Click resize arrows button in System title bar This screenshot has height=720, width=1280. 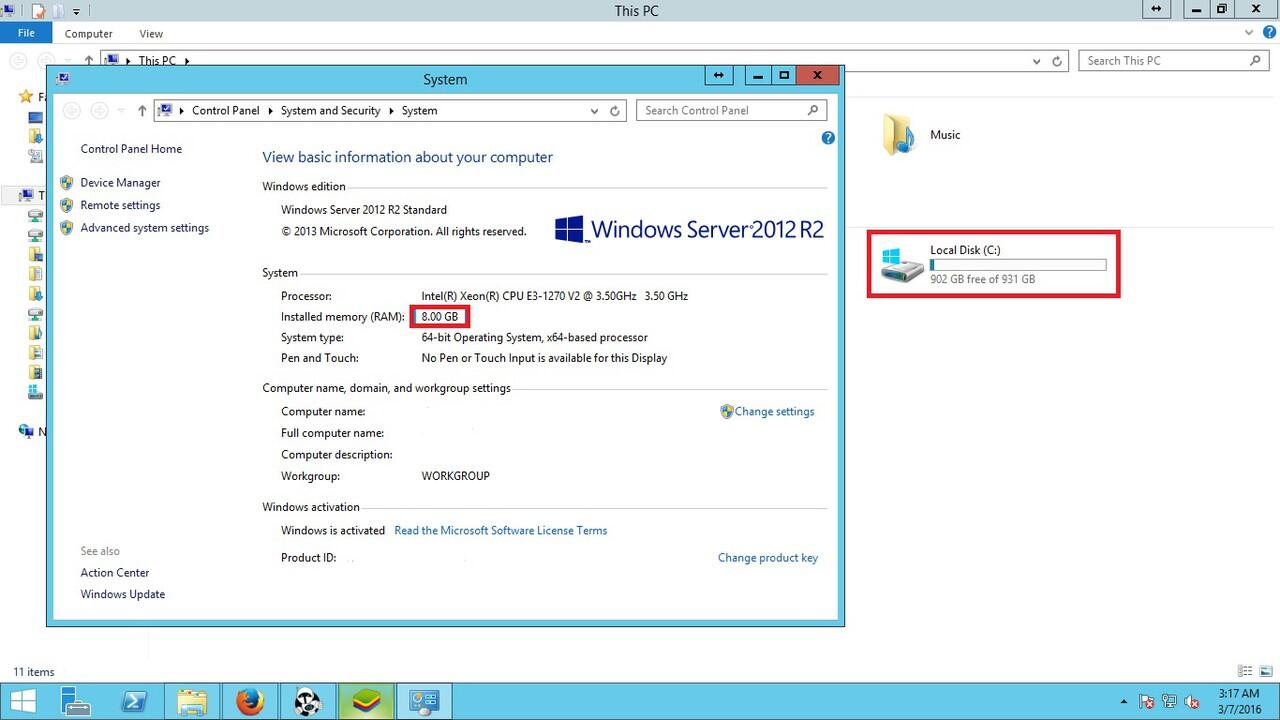point(719,75)
